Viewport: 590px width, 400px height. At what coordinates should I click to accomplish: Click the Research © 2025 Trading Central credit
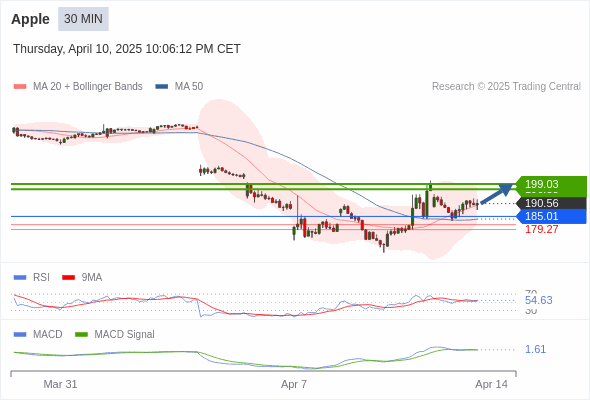[x=506, y=87]
